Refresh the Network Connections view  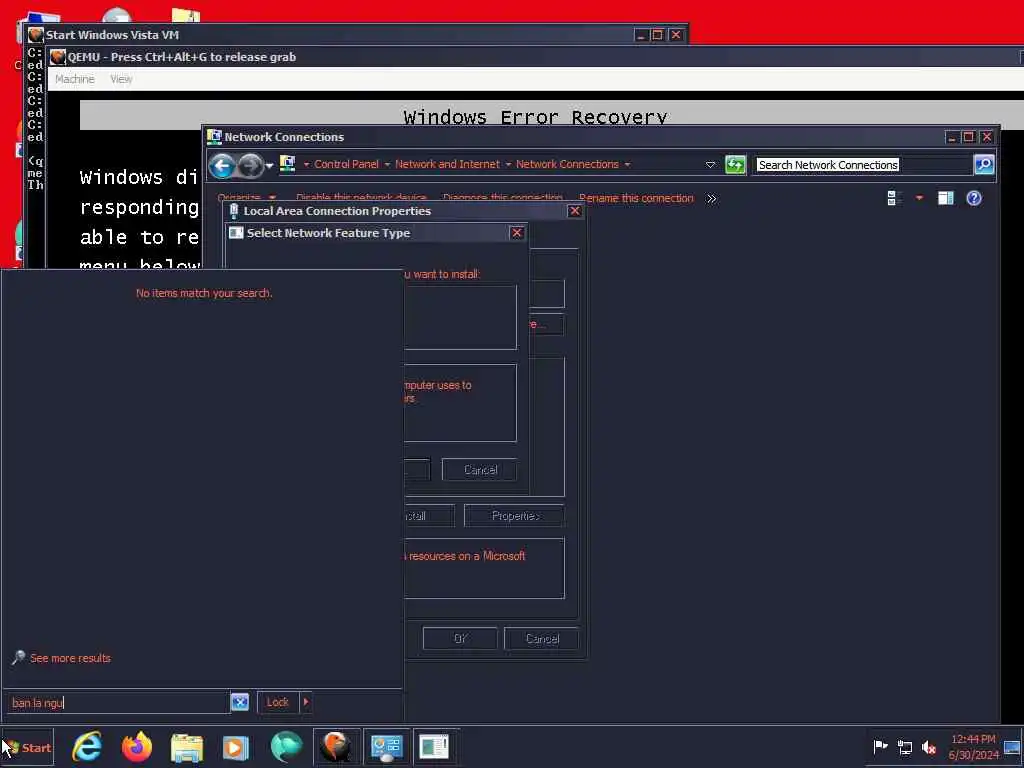[x=735, y=165]
